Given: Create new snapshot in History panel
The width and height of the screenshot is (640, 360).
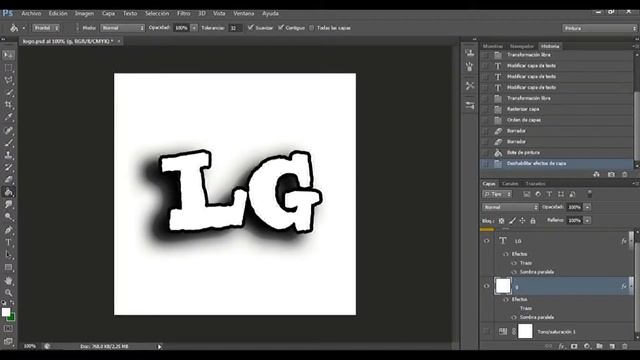Looking at the screenshot, I should [x=611, y=174].
